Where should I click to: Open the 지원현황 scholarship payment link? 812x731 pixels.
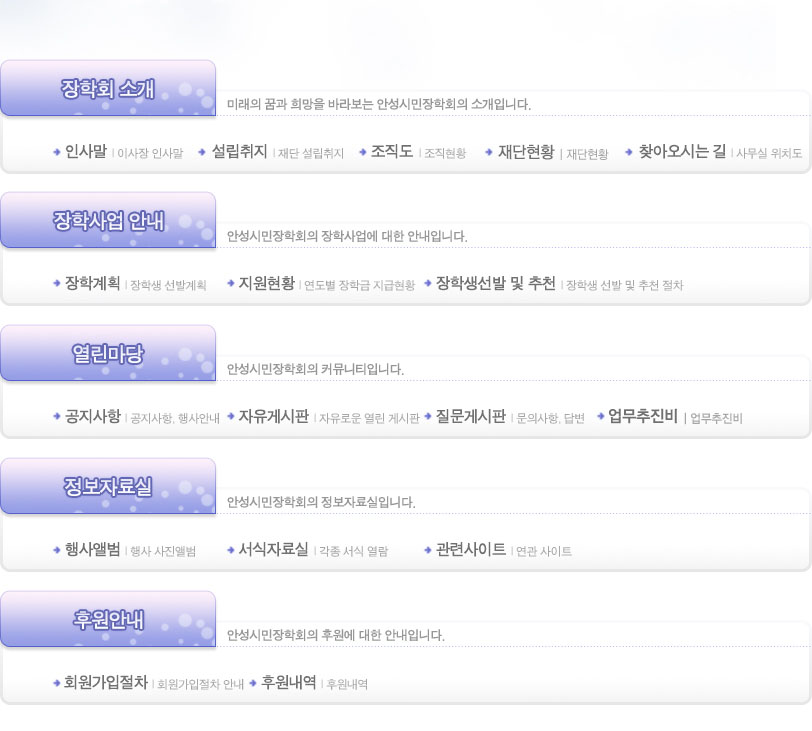tap(267, 284)
